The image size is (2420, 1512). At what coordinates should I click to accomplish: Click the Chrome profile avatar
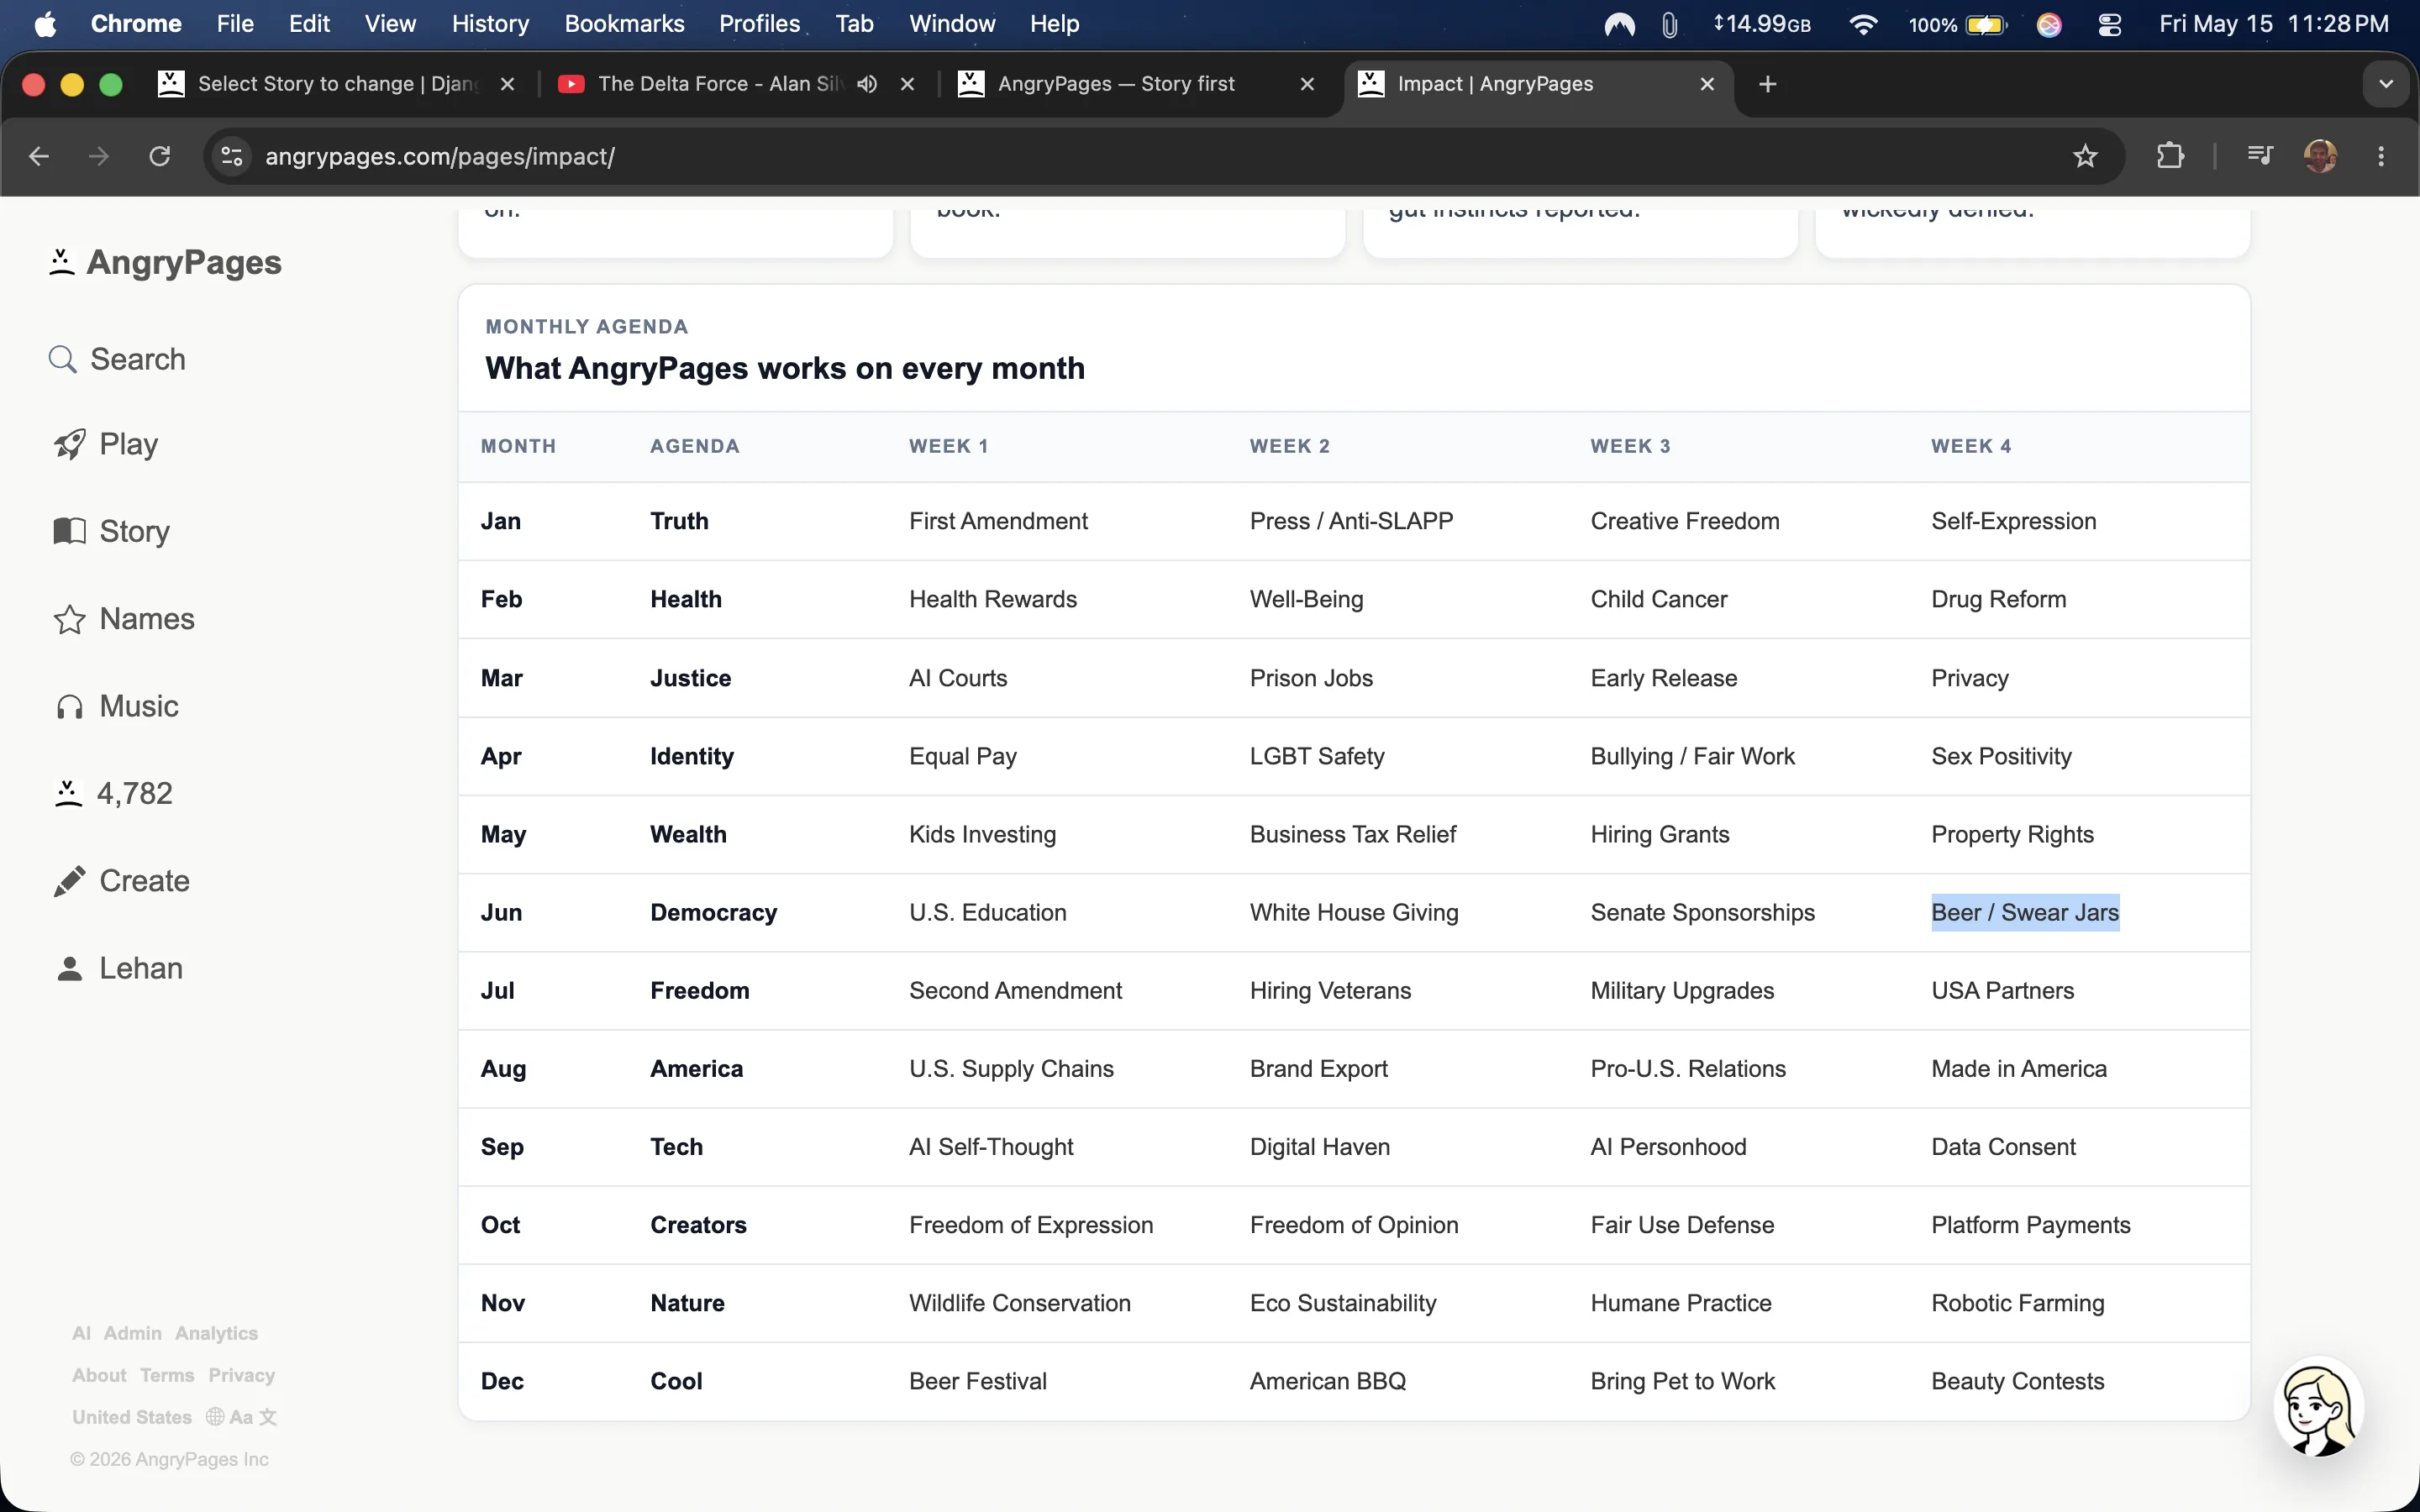pos(2320,156)
